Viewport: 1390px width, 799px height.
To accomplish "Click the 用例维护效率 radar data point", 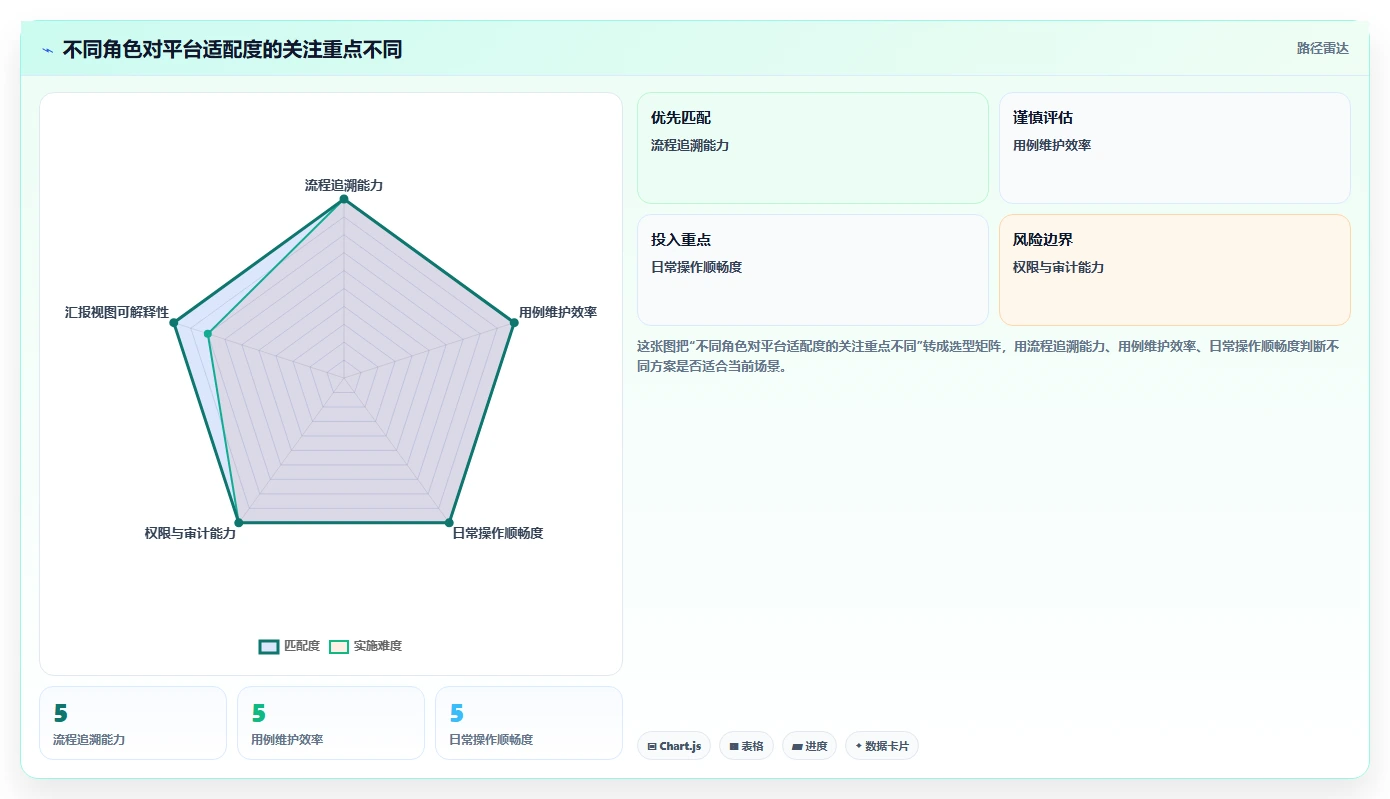I will [x=514, y=322].
